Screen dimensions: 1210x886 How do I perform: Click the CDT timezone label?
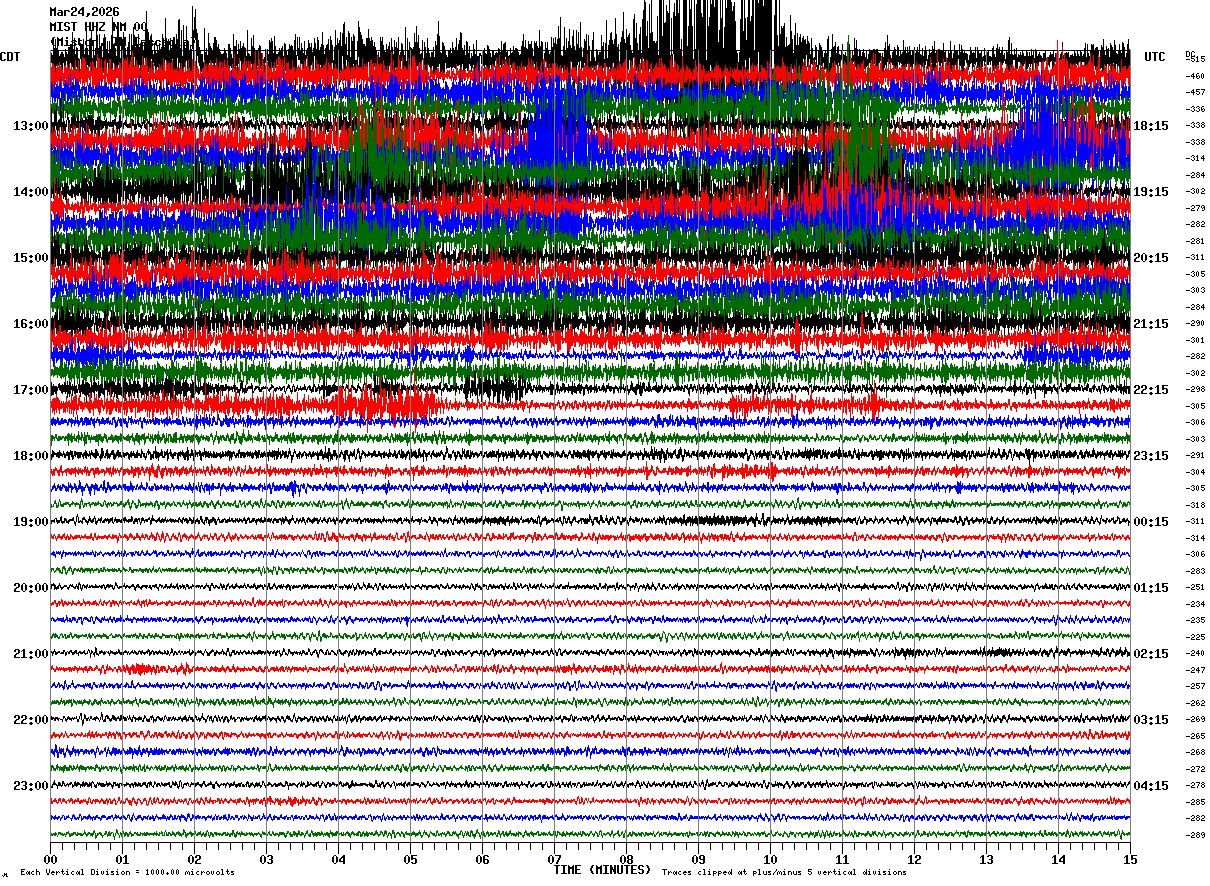click(x=10, y=57)
